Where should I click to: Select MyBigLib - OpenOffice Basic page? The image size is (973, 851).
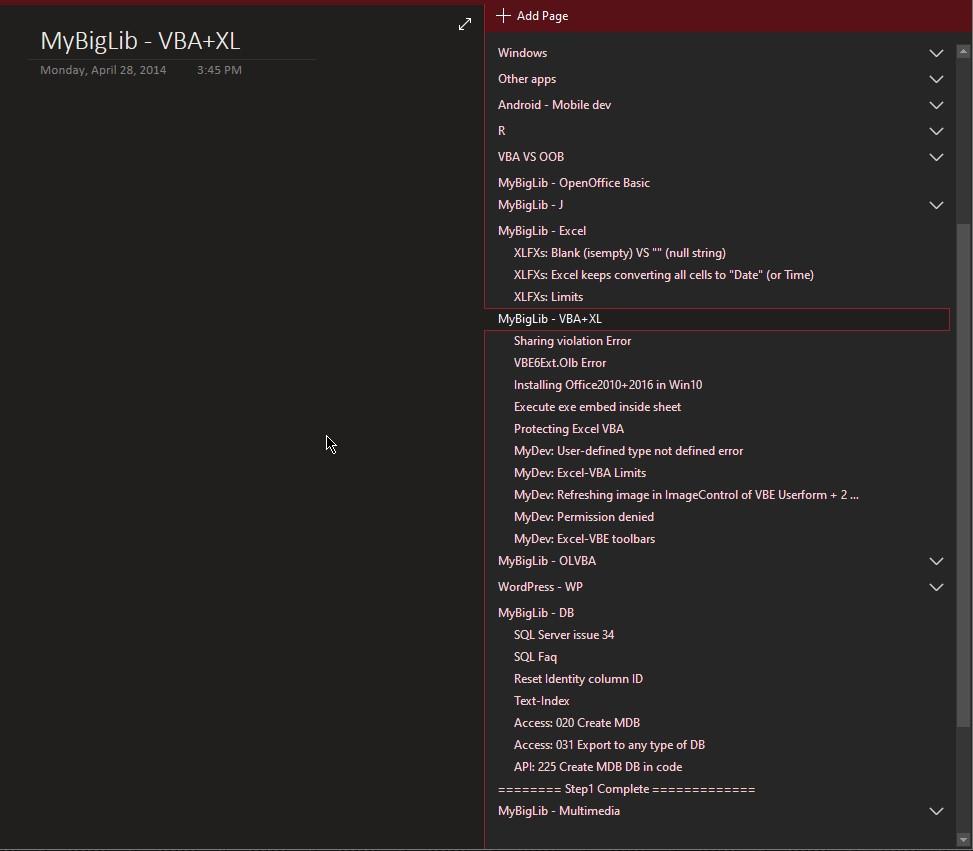coord(574,183)
